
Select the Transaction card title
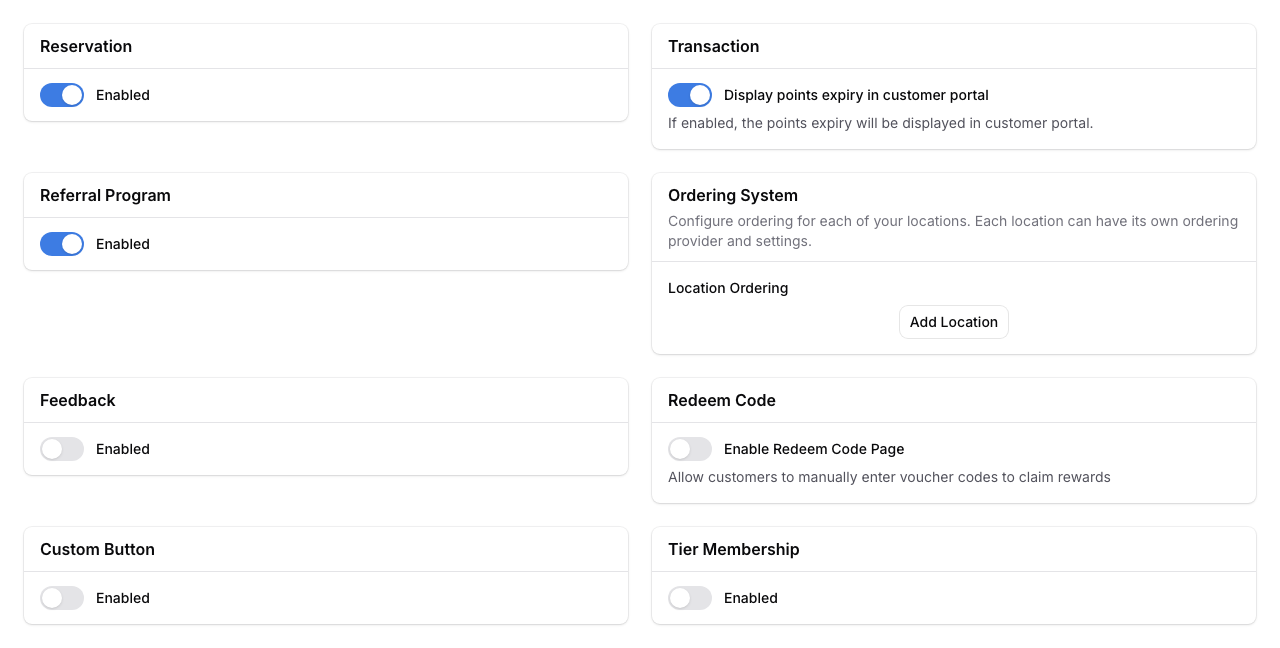713,46
